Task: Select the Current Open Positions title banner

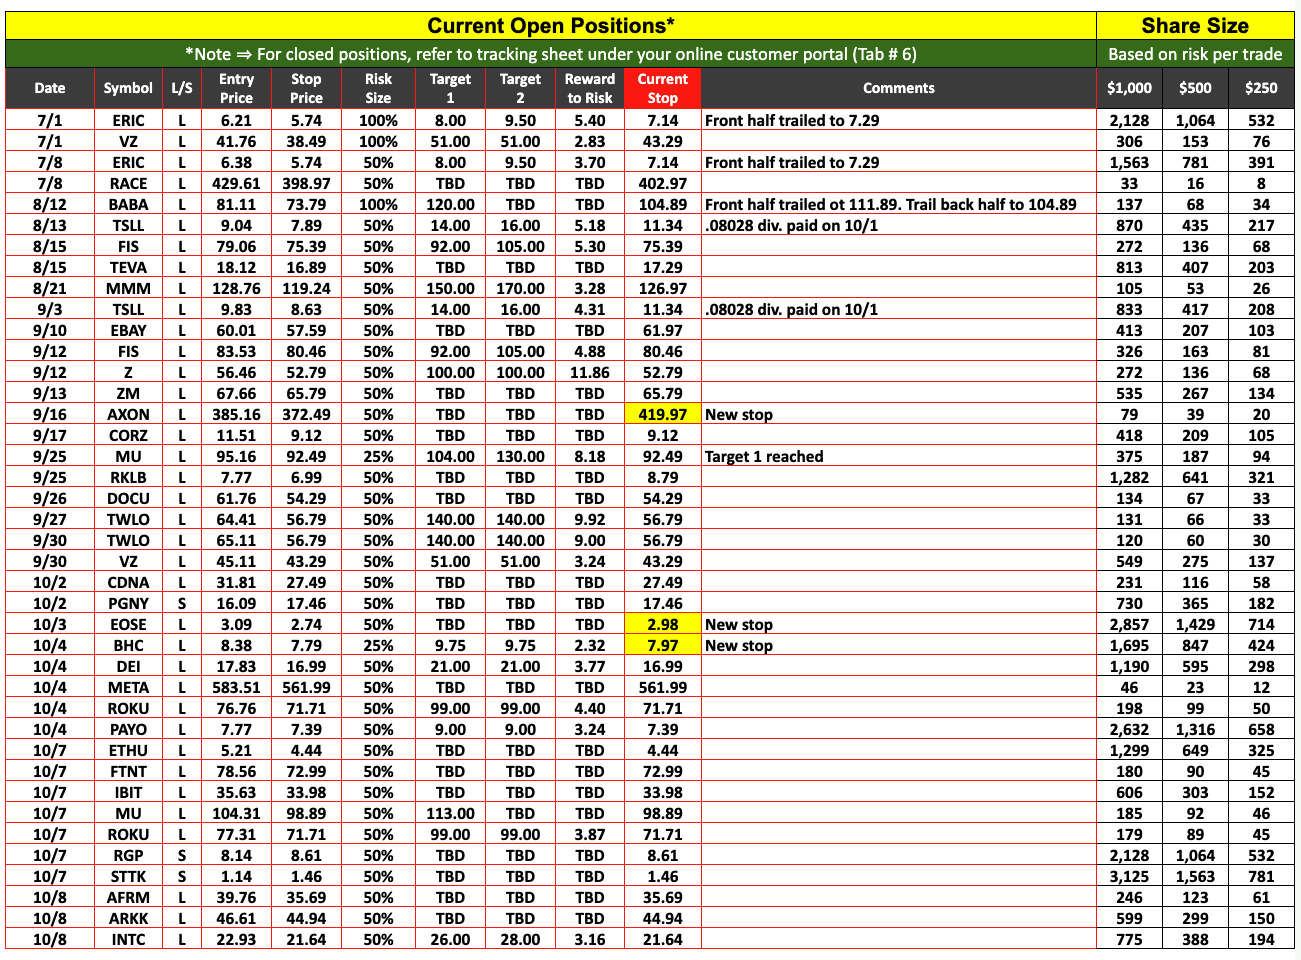Action: pyautogui.click(x=550, y=26)
